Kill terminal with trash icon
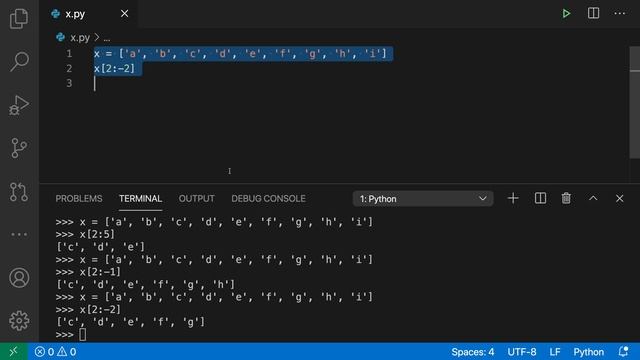The height and width of the screenshot is (360, 640). click(566, 198)
